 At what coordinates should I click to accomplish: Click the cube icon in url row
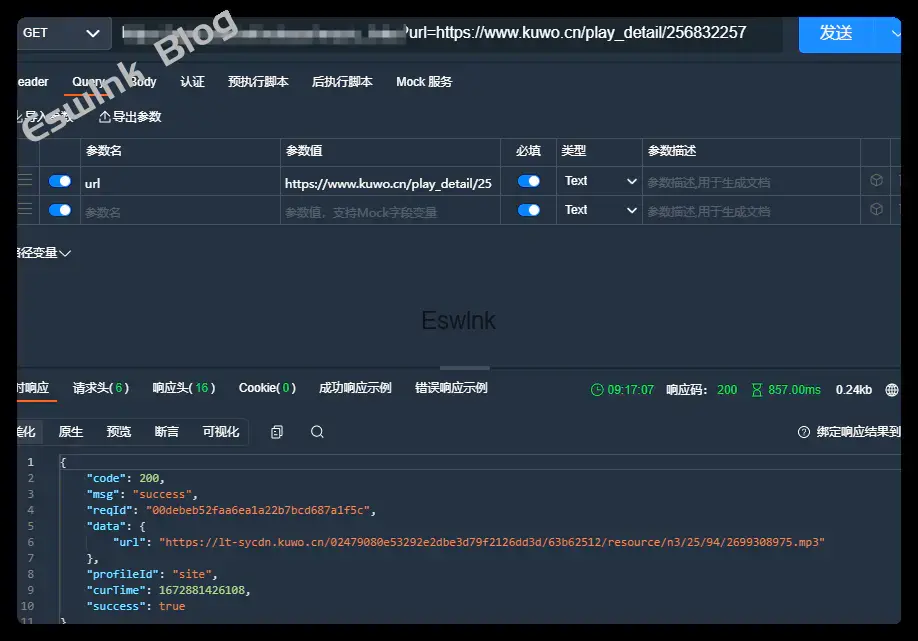876,181
